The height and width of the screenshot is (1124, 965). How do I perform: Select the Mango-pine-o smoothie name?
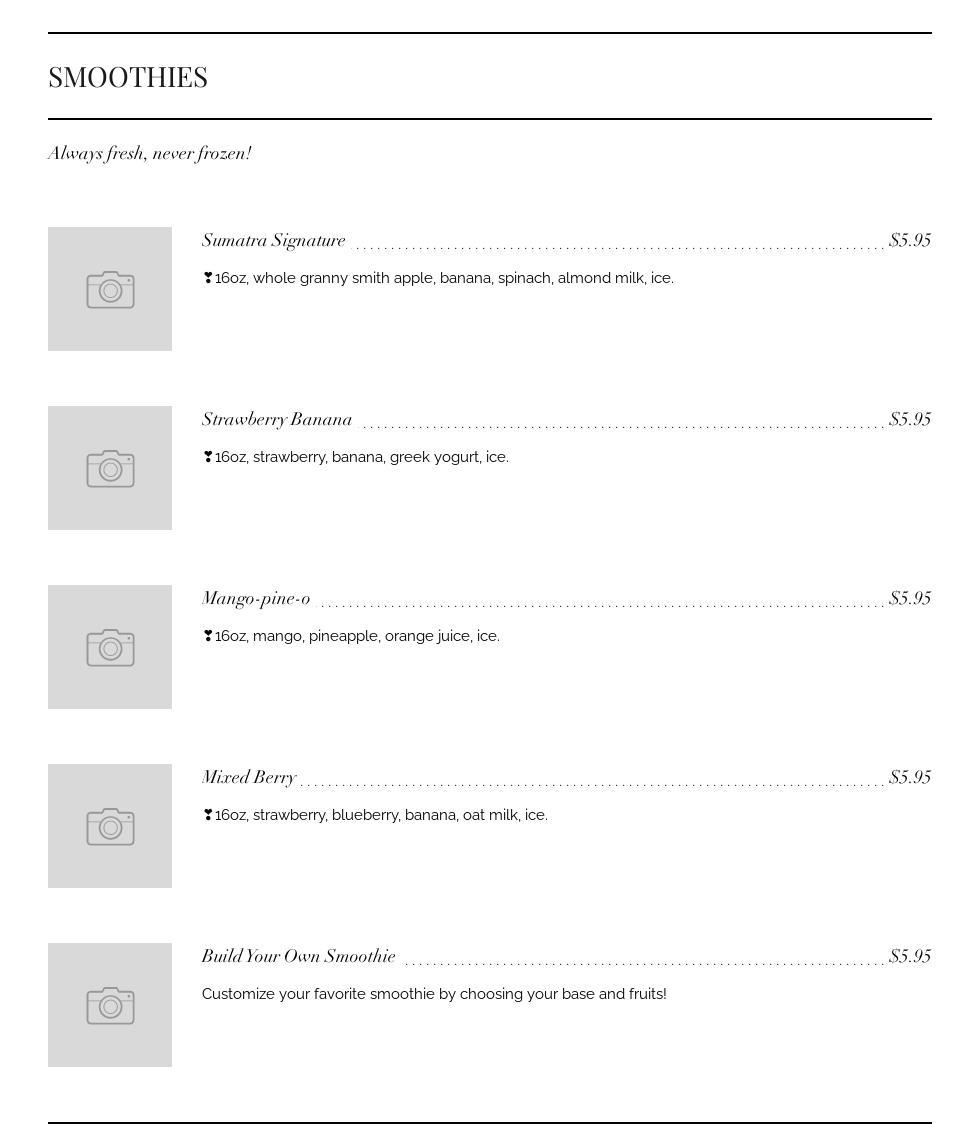(x=256, y=599)
